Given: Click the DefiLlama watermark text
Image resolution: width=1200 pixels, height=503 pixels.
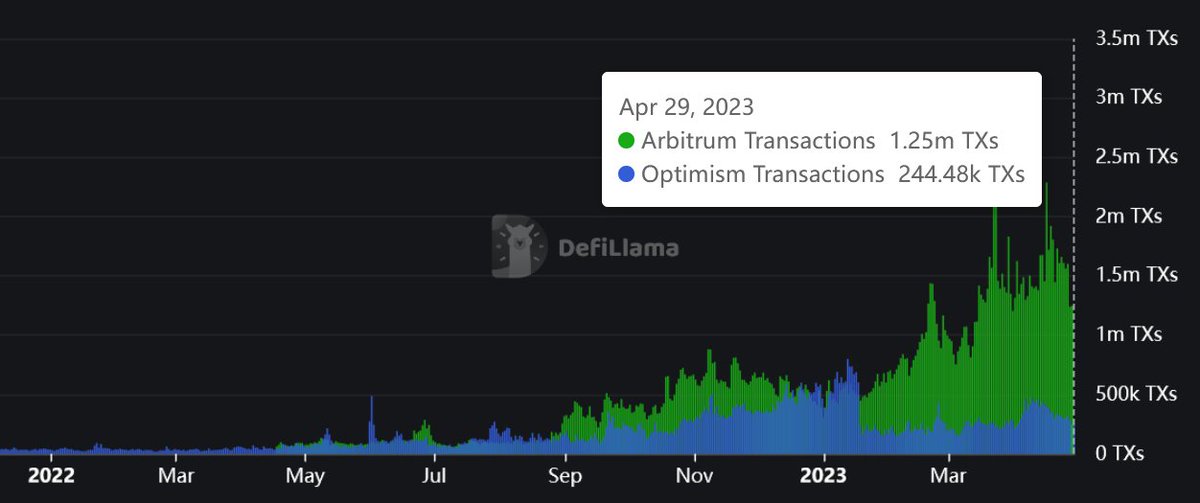Looking at the screenshot, I should coord(617,247).
